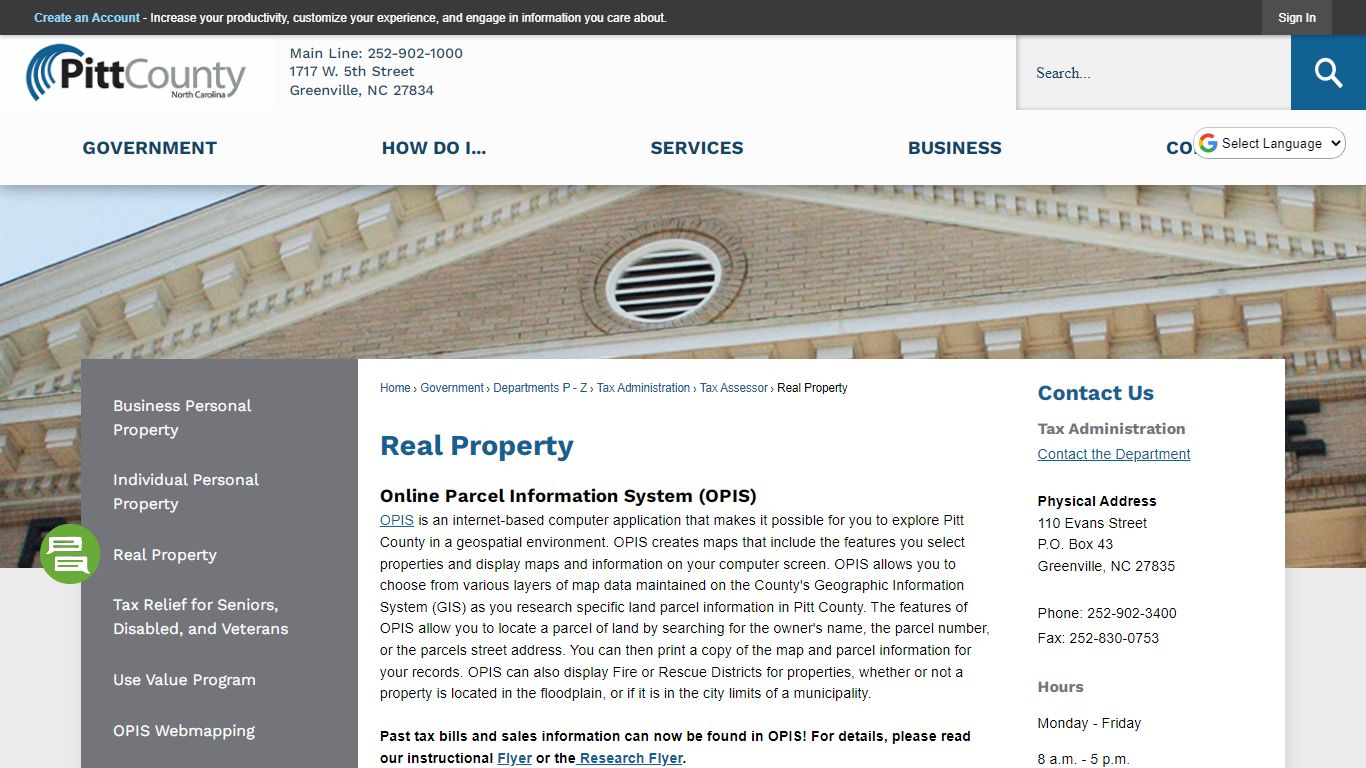Click the P.O. Box 43 line

[x=1075, y=544]
